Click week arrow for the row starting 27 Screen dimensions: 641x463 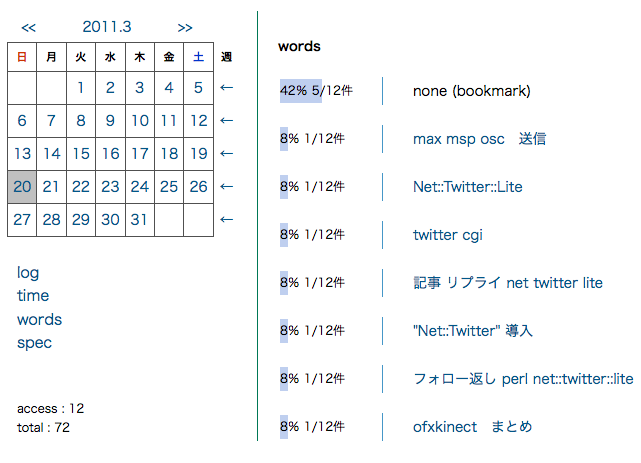(x=227, y=220)
